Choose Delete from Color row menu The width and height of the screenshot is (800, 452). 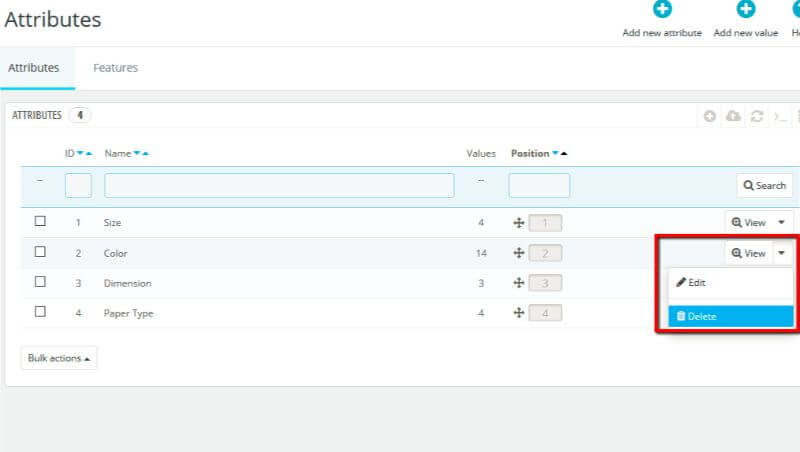pyautogui.click(x=731, y=316)
